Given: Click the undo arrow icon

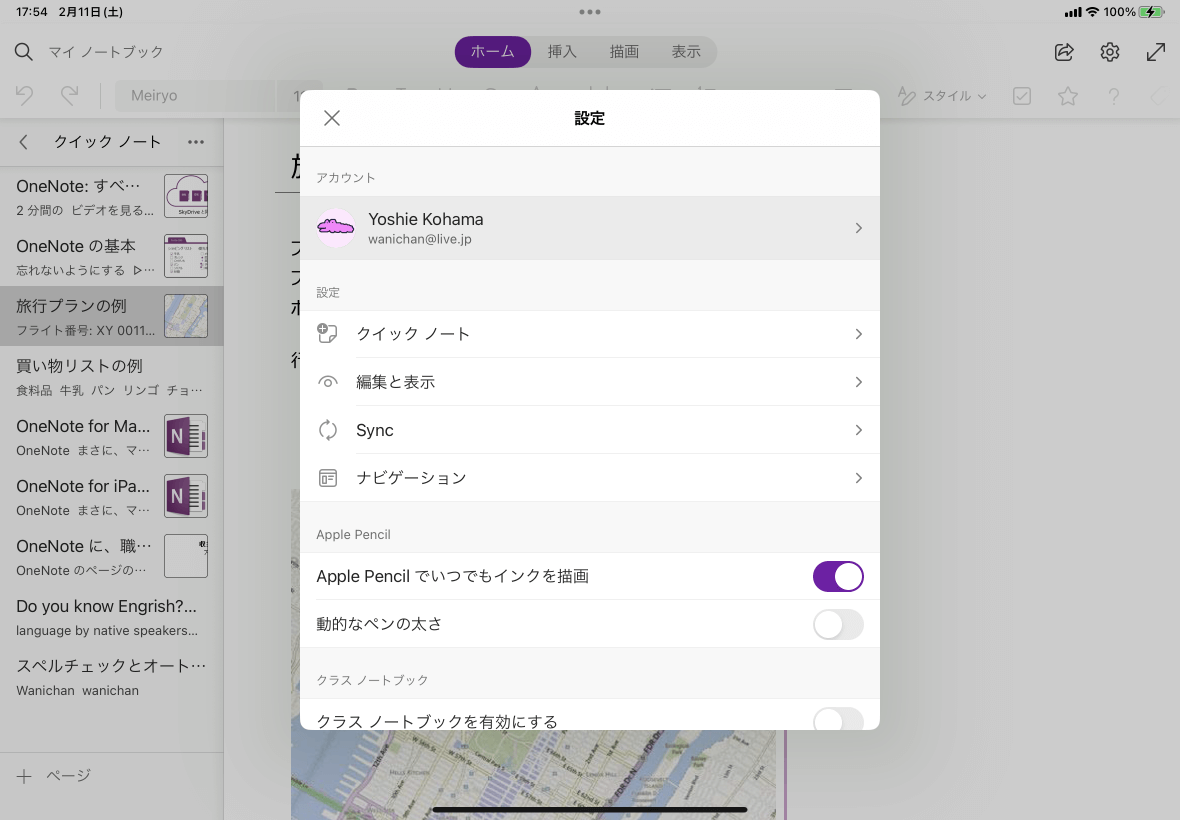Looking at the screenshot, I should (24, 96).
